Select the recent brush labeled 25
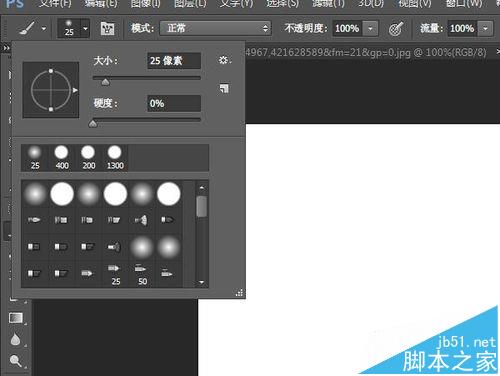The height and width of the screenshot is (376, 500). click(35, 157)
